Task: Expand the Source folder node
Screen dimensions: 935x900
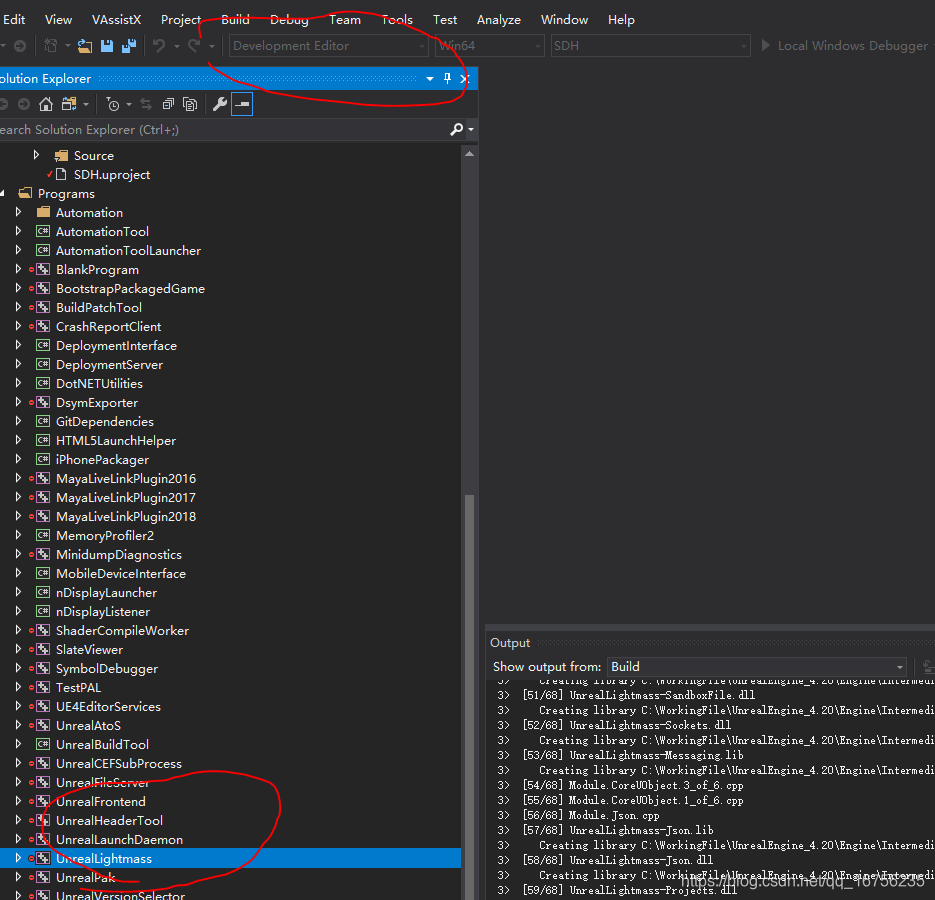Action: pos(36,155)
